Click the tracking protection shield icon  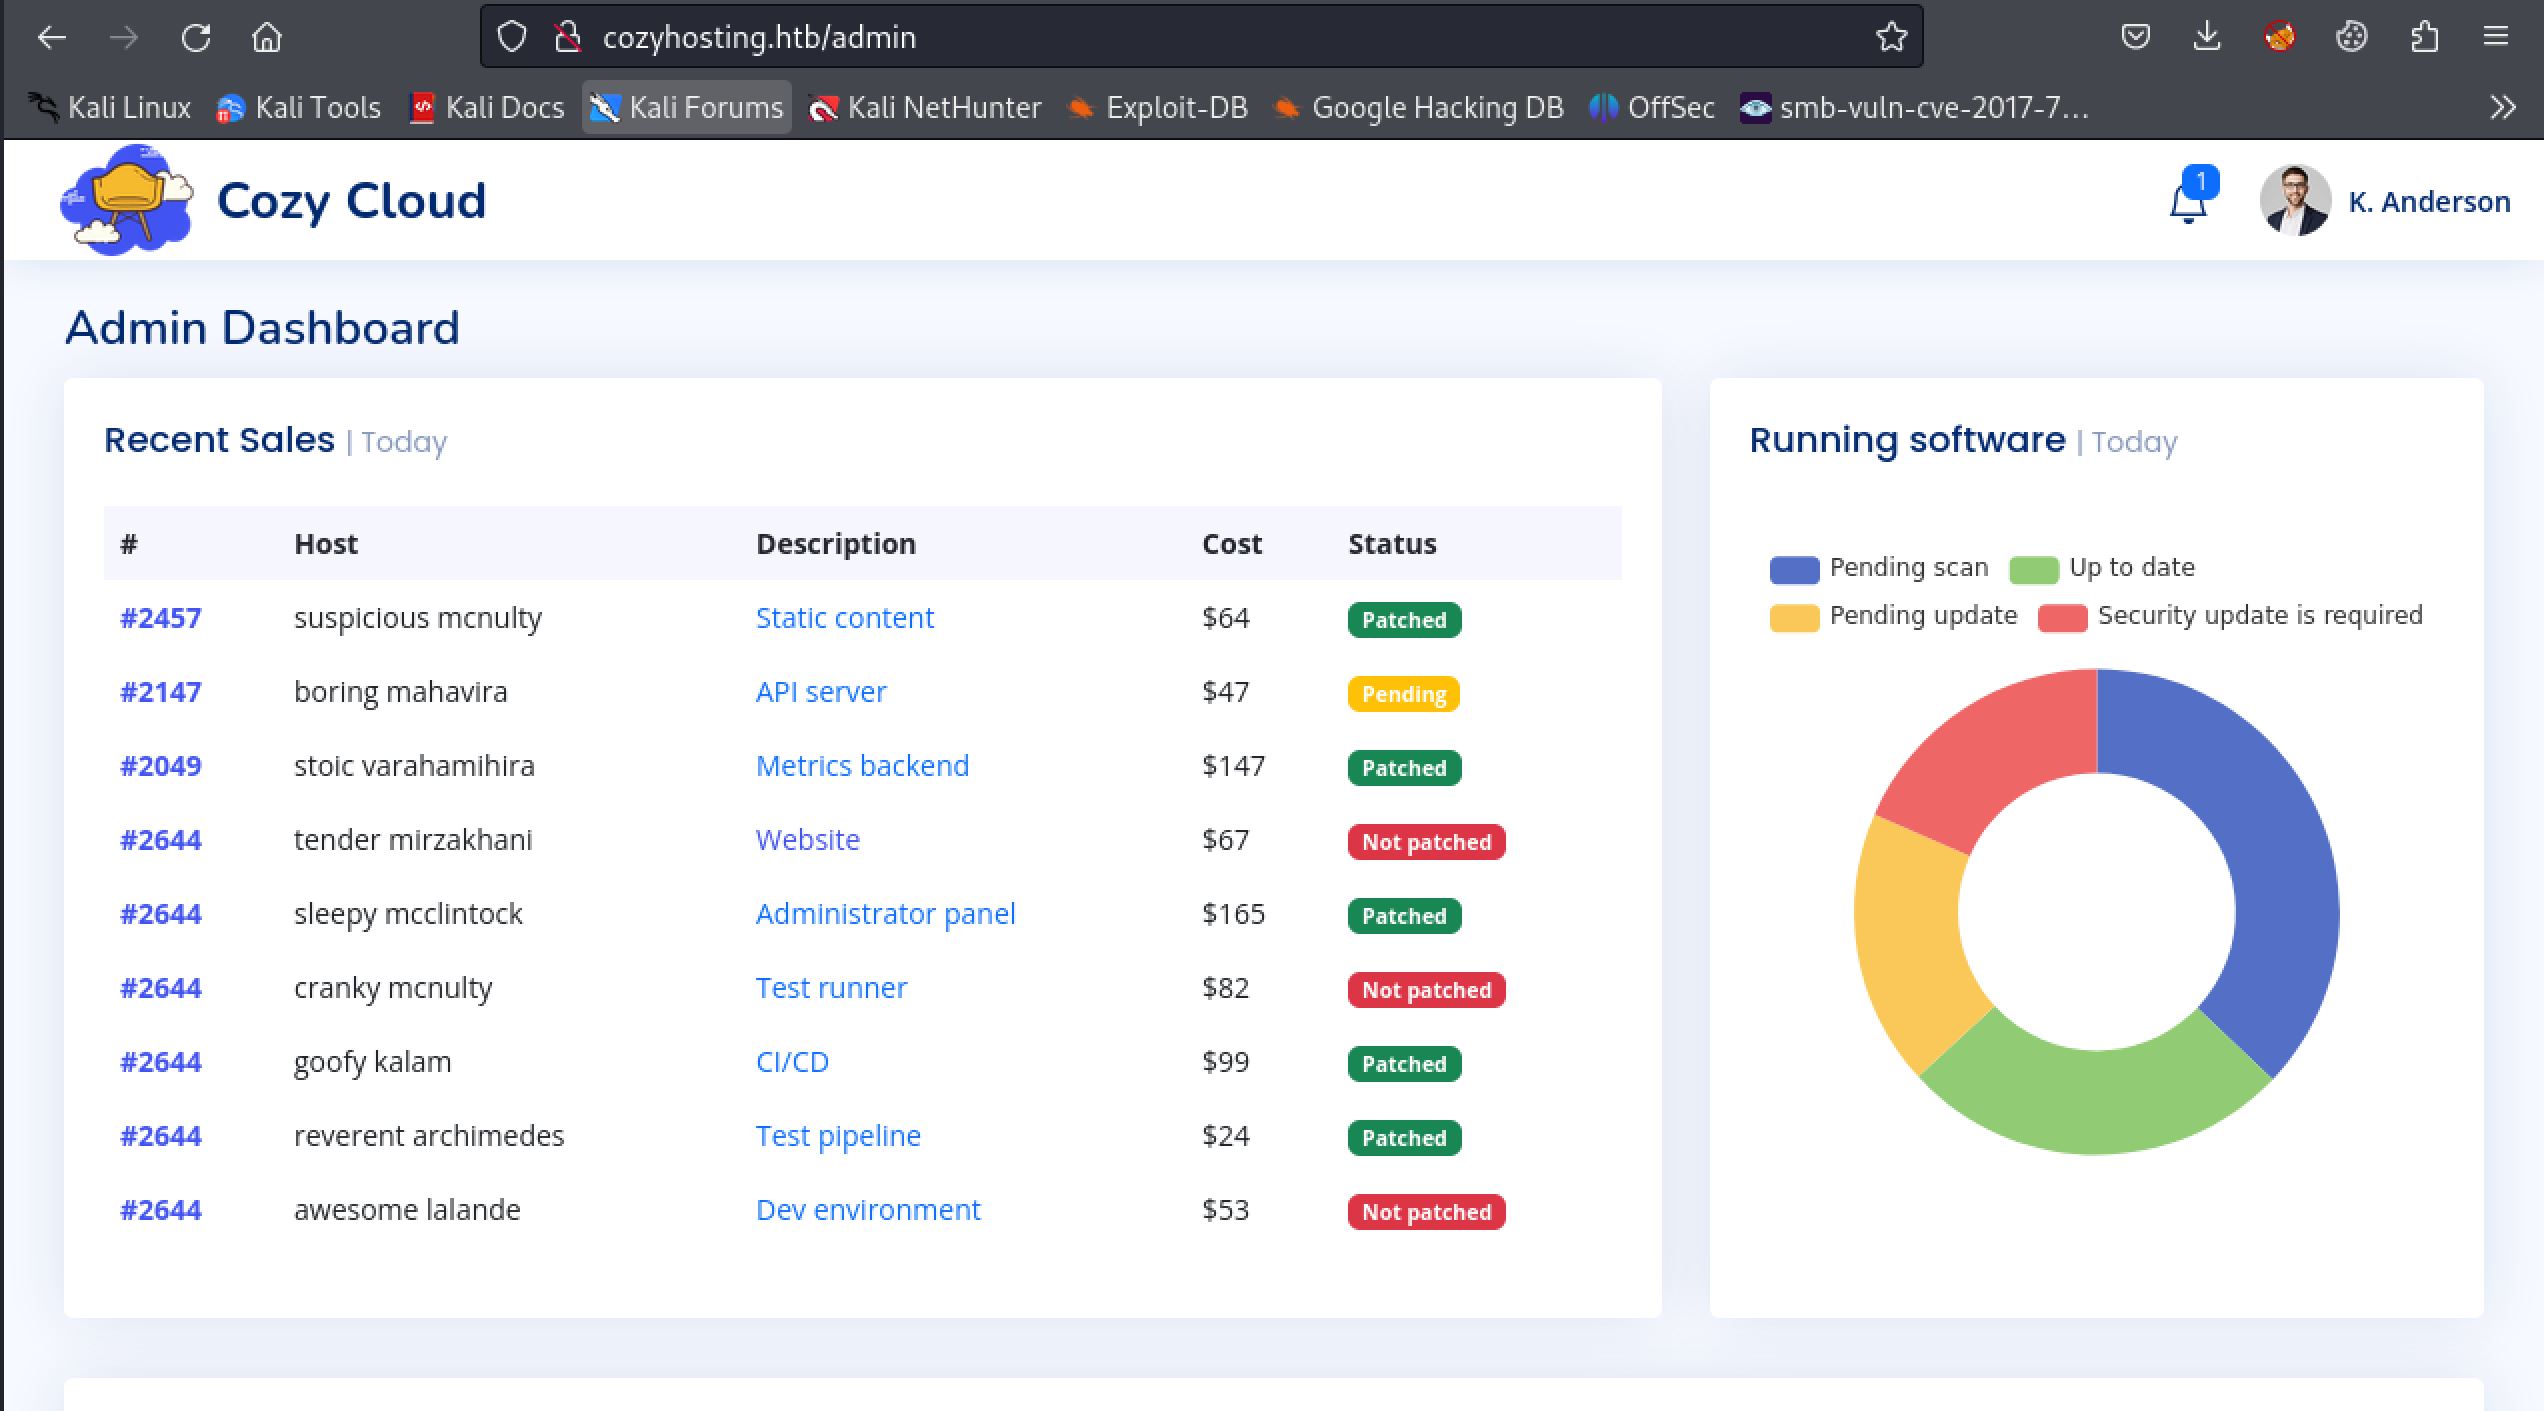point(512,38)
